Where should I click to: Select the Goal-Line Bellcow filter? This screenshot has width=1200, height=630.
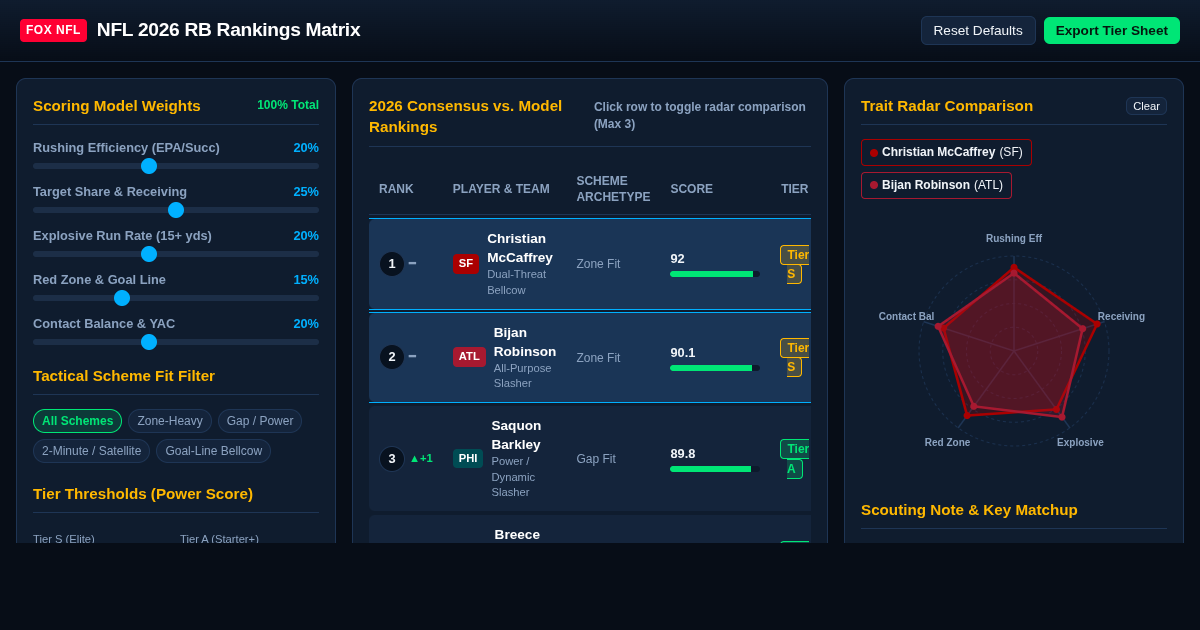(213, 451)
